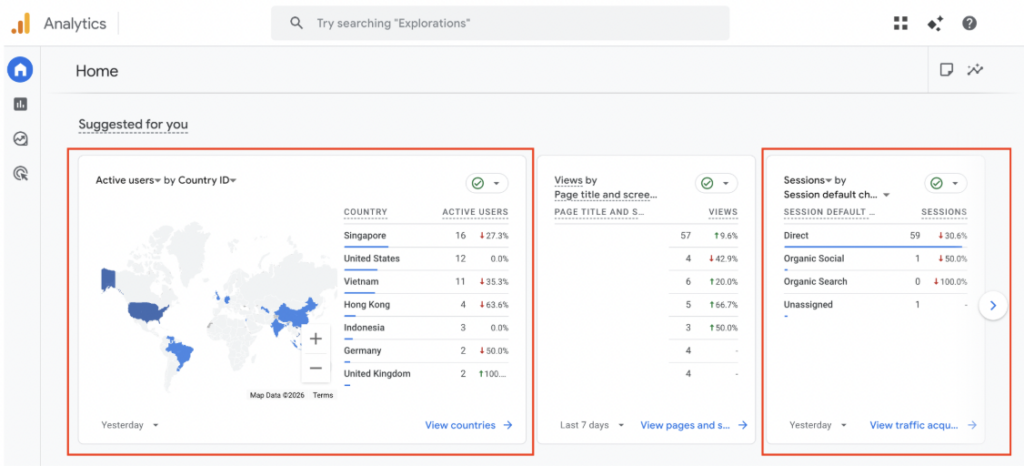Click the note icon beside Home
This screenshot has height=466, width=1024.
coord(946,70)
